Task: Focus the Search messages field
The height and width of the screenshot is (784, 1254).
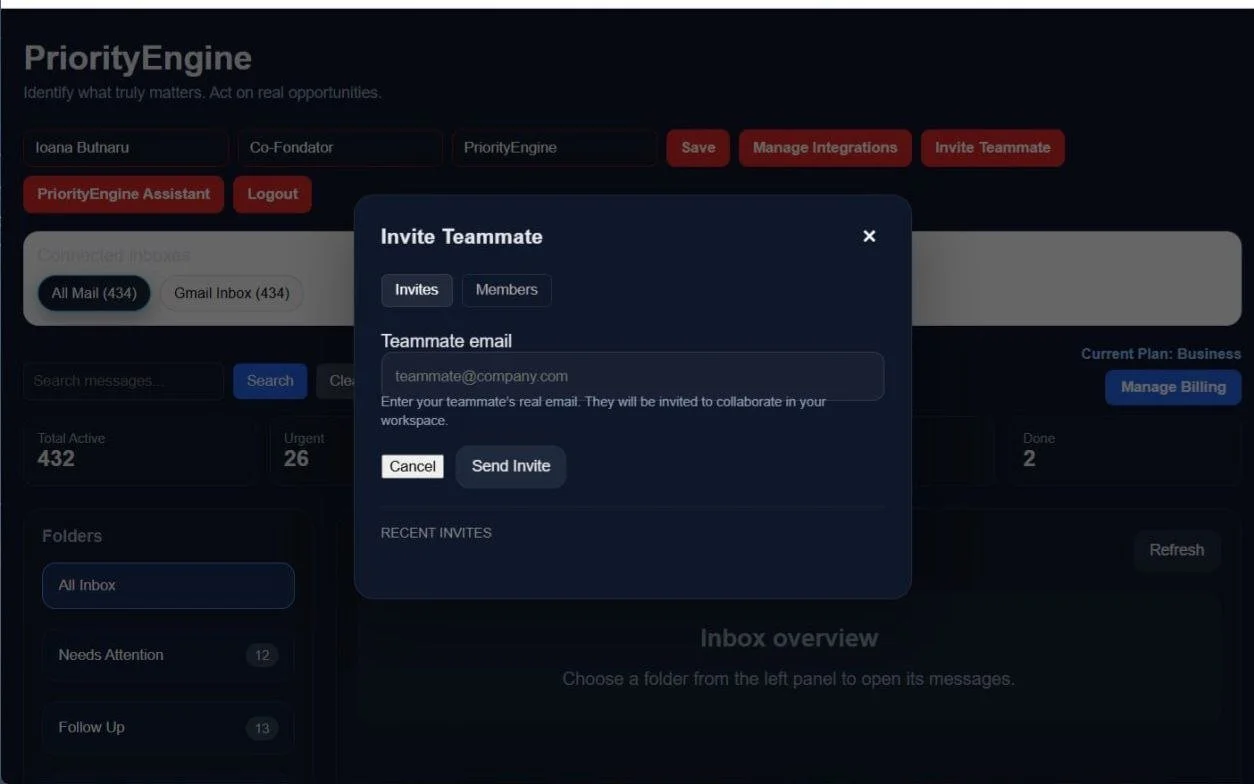Action: coord(124,381)
